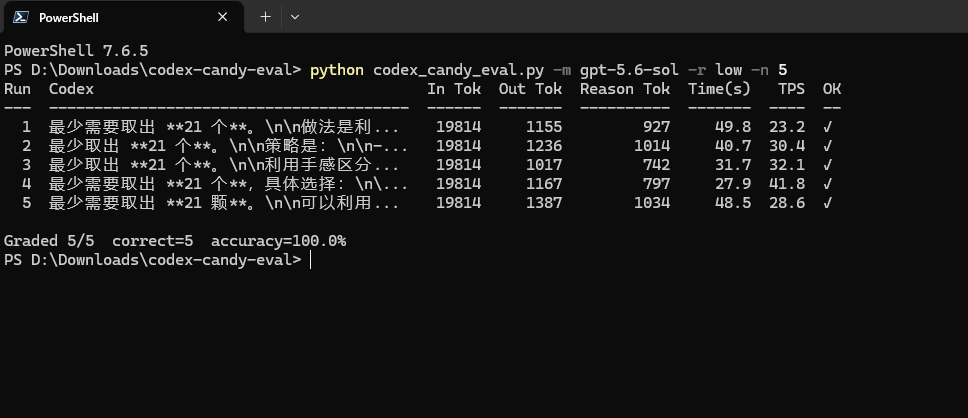
Task: Click the accuracy=100.0% summary text
Action: pos(278,241)
